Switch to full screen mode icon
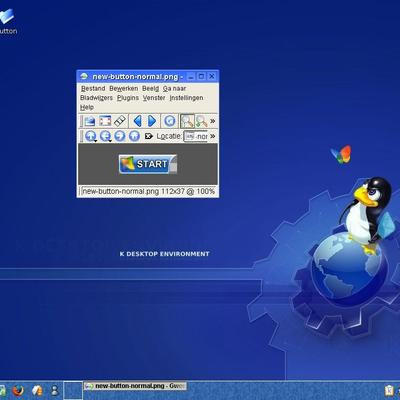Image resolution: width=400 pixels, height=400 pixels. 105,121
